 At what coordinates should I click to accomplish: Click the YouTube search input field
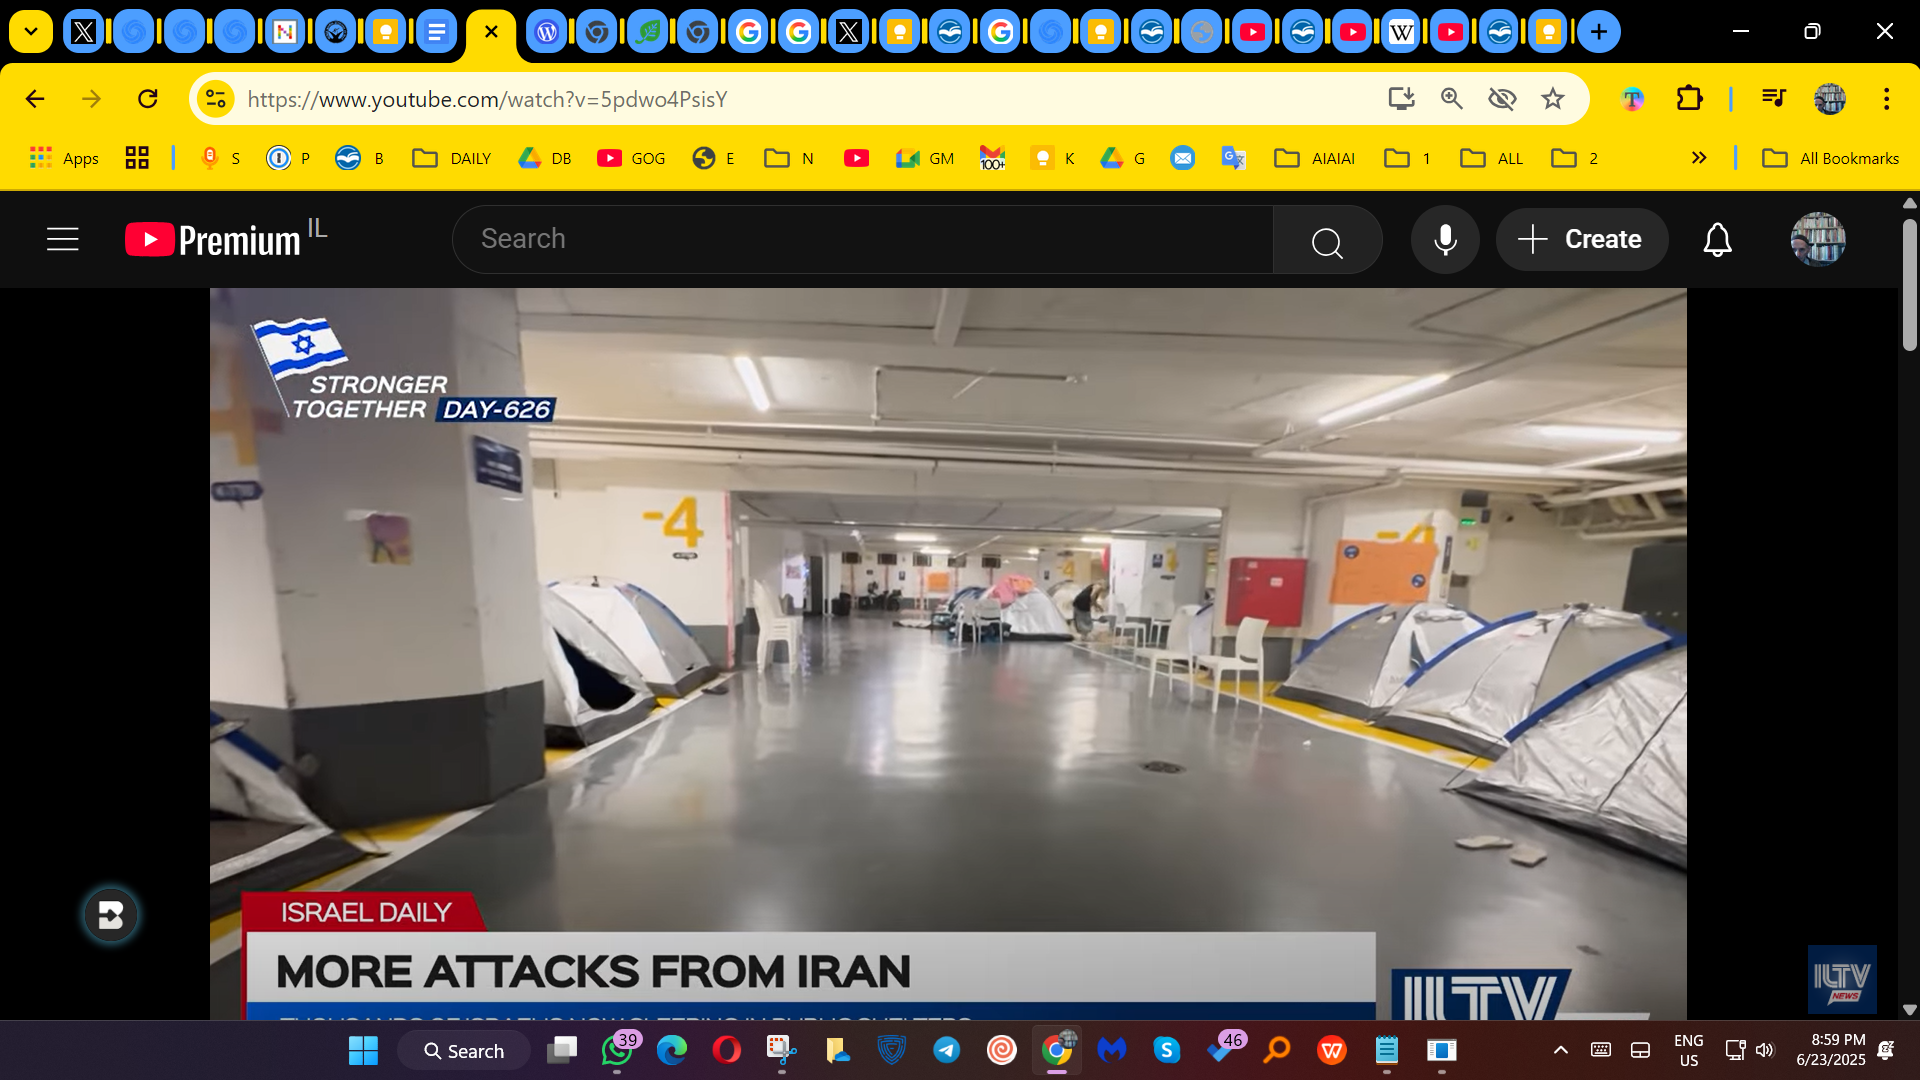click(860, 239)
